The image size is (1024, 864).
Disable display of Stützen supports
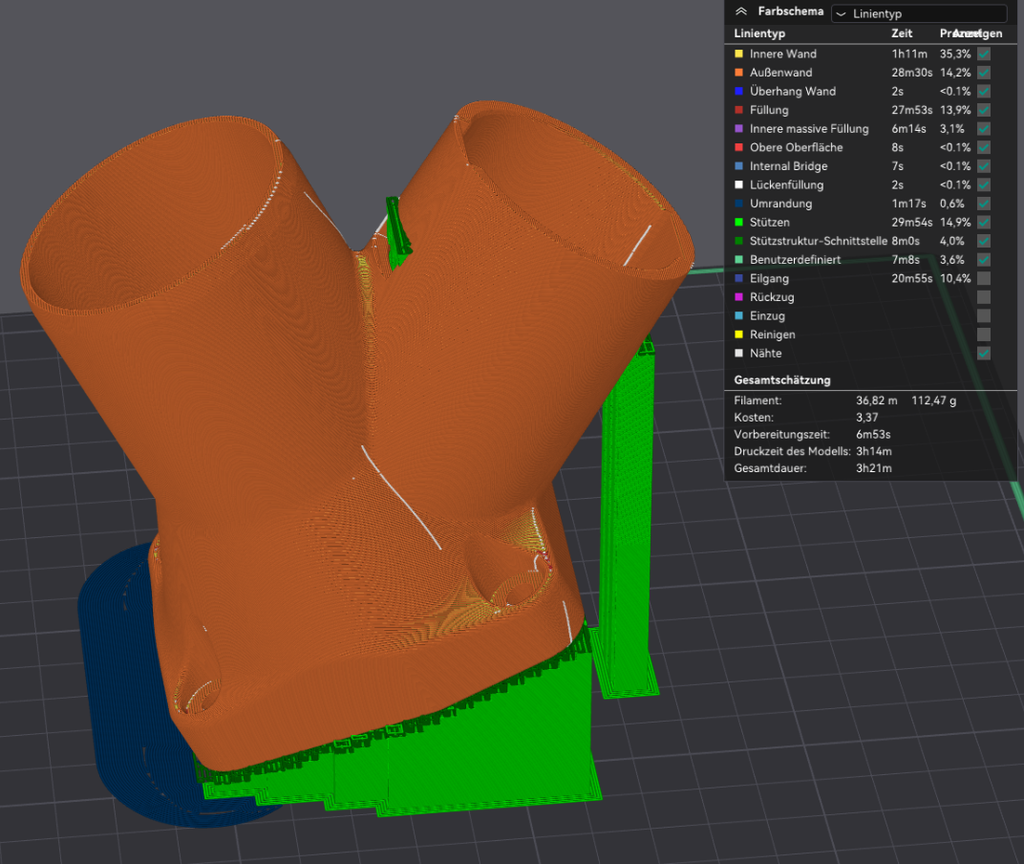984,222
